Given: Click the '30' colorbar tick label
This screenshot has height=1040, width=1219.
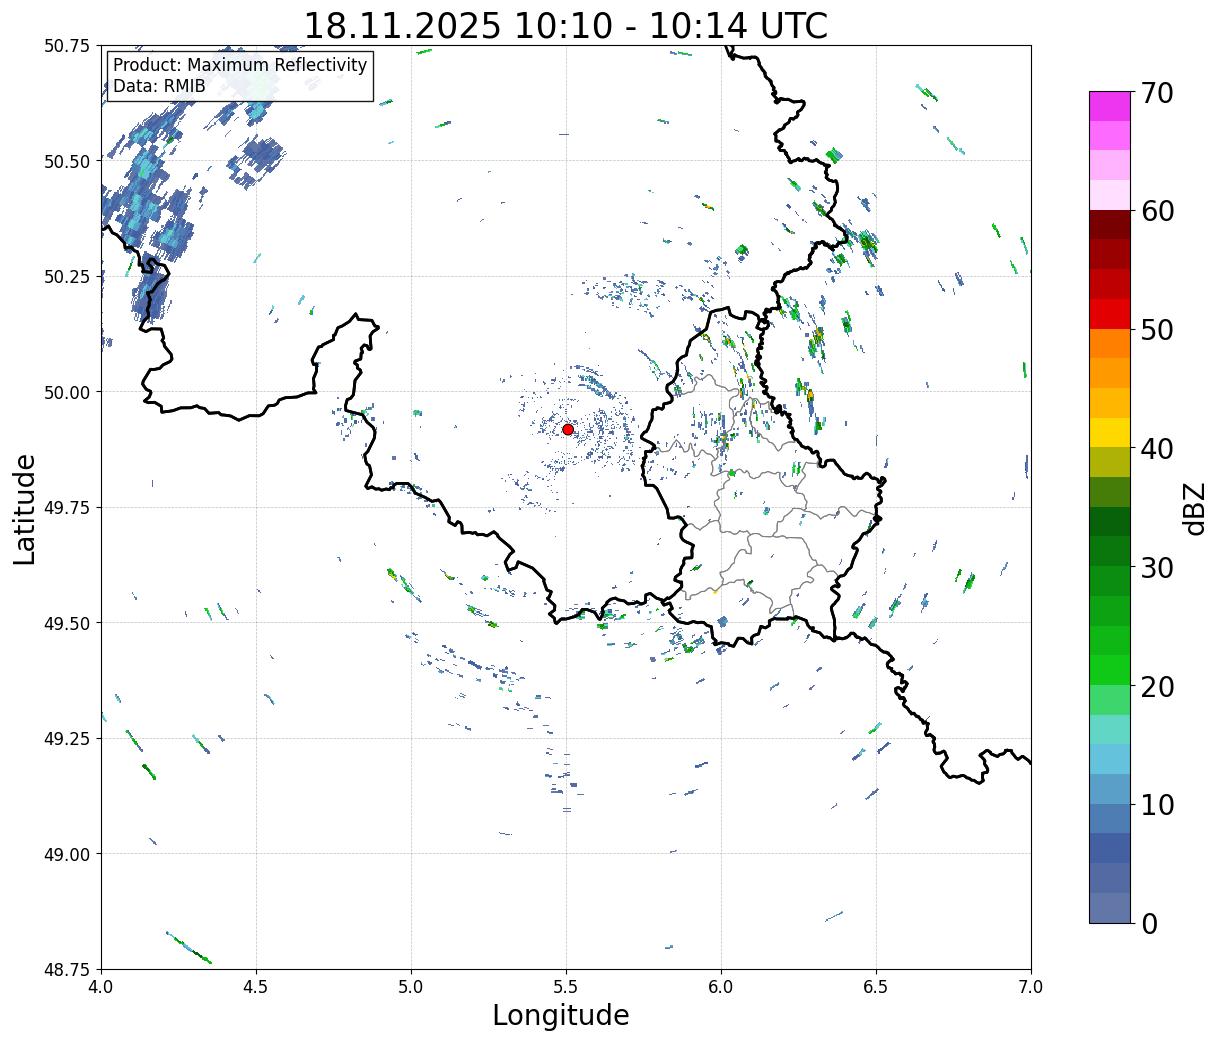Looking at the screenshot, I should click(x=1156, y=568).
